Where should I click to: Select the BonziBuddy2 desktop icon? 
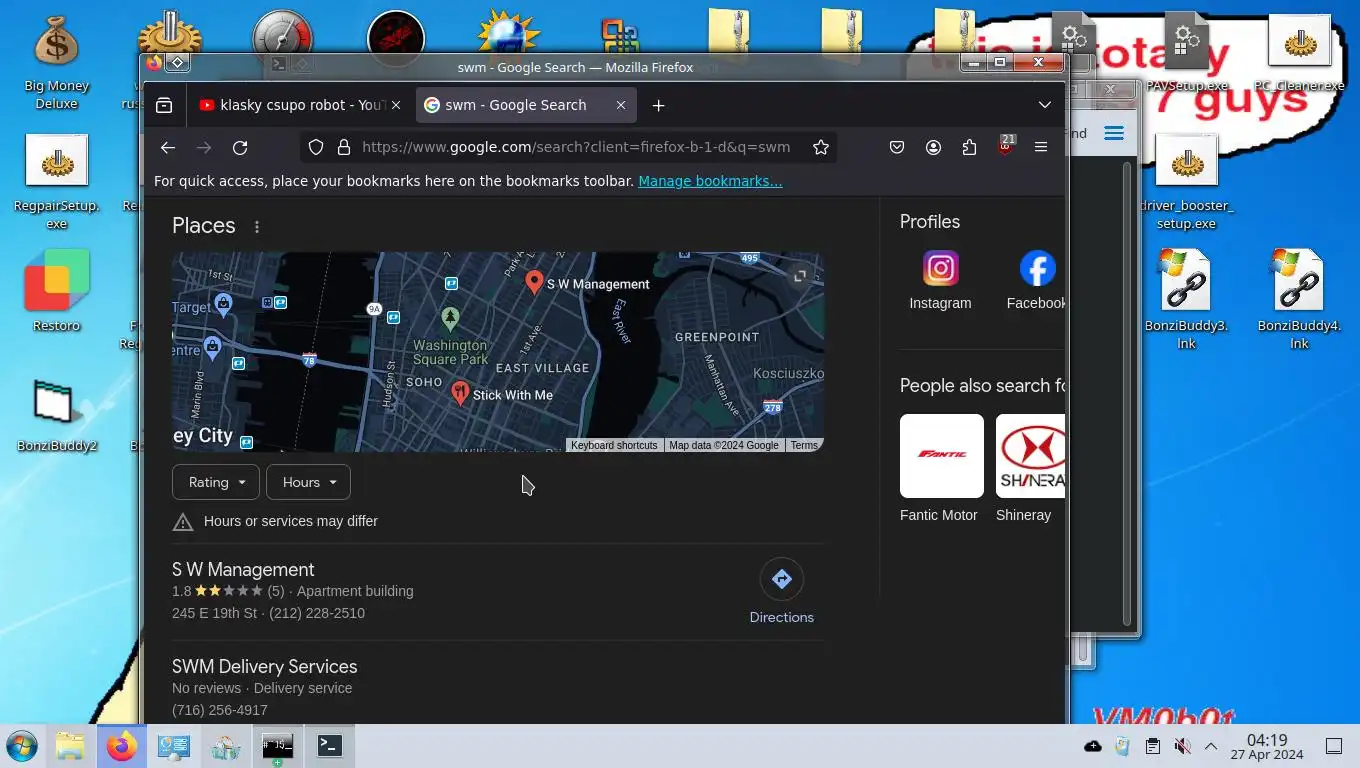[x=56, y=416]
